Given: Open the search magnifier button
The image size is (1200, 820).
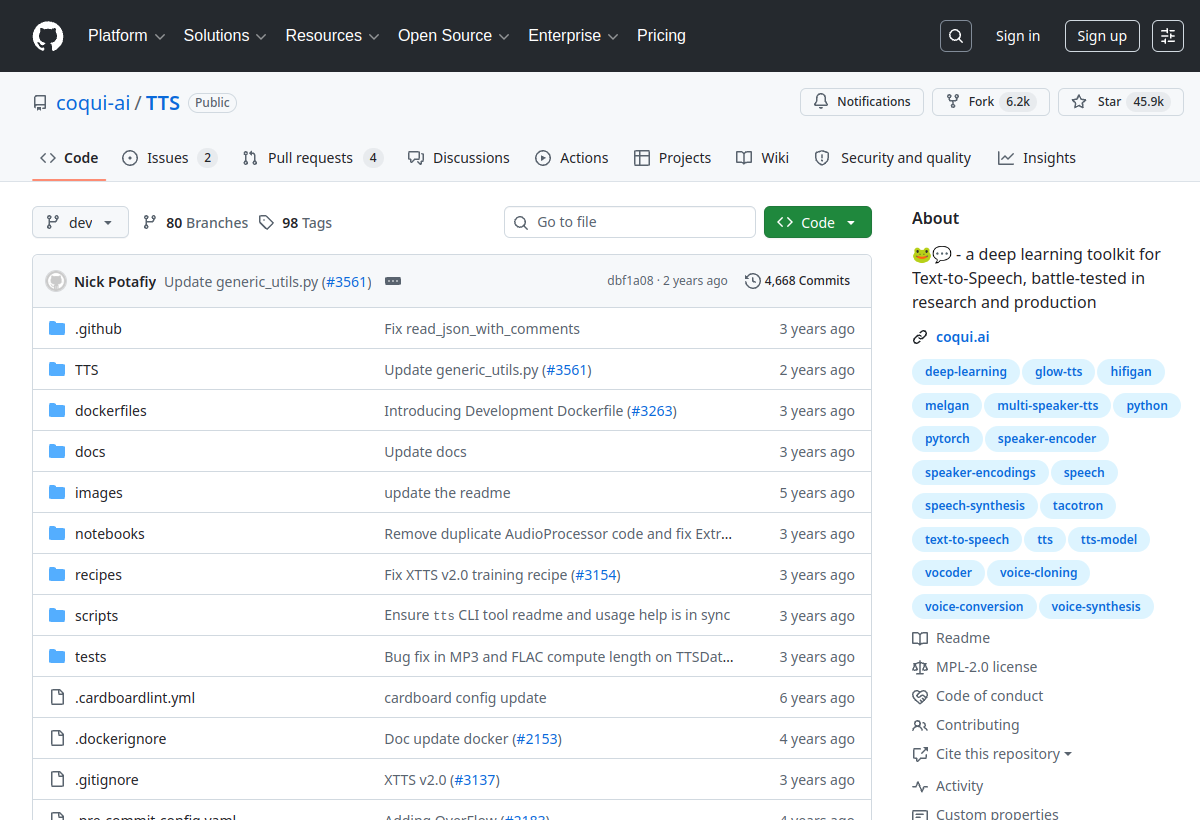Looking at the screenshot, I should (x=956, y=36).
